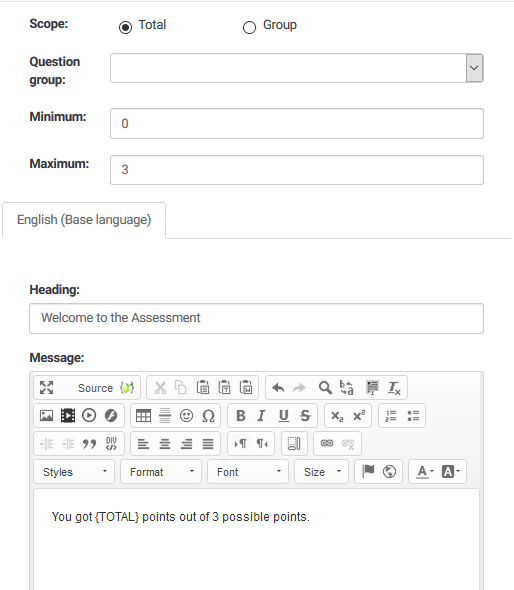Undo the last edit
The height and width of the screenshot is (590, 514).
tap(278, 387)
